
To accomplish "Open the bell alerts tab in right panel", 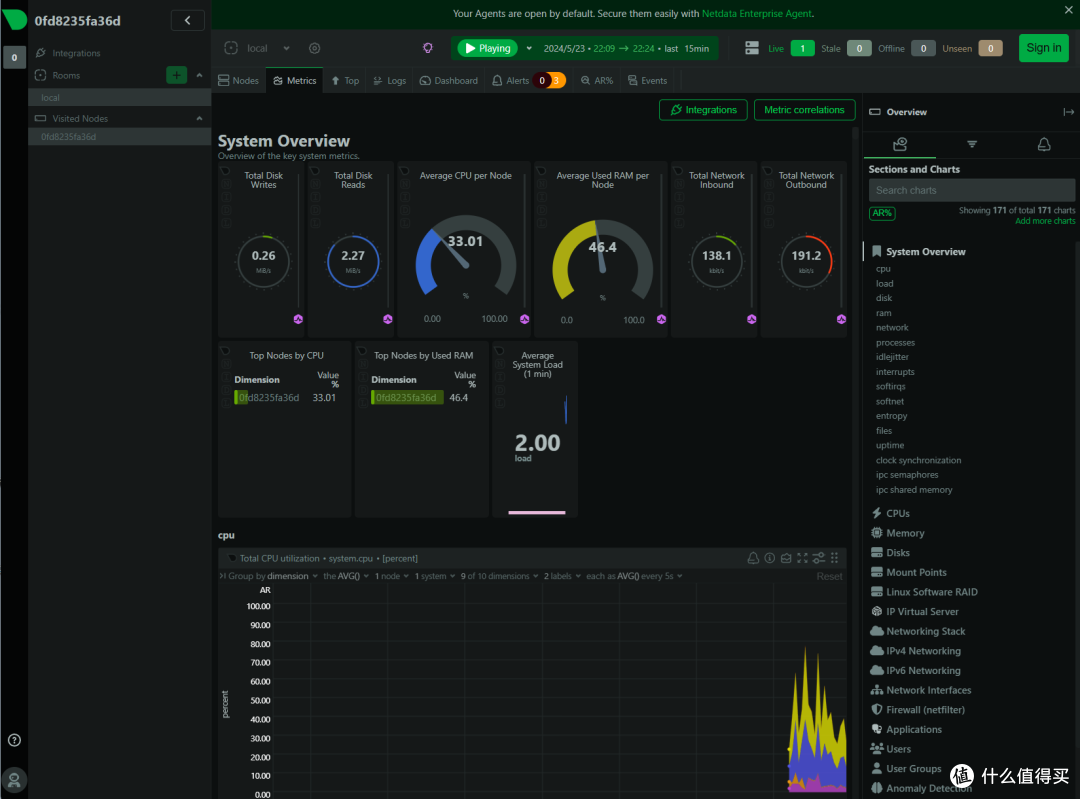I will 1043,144.
